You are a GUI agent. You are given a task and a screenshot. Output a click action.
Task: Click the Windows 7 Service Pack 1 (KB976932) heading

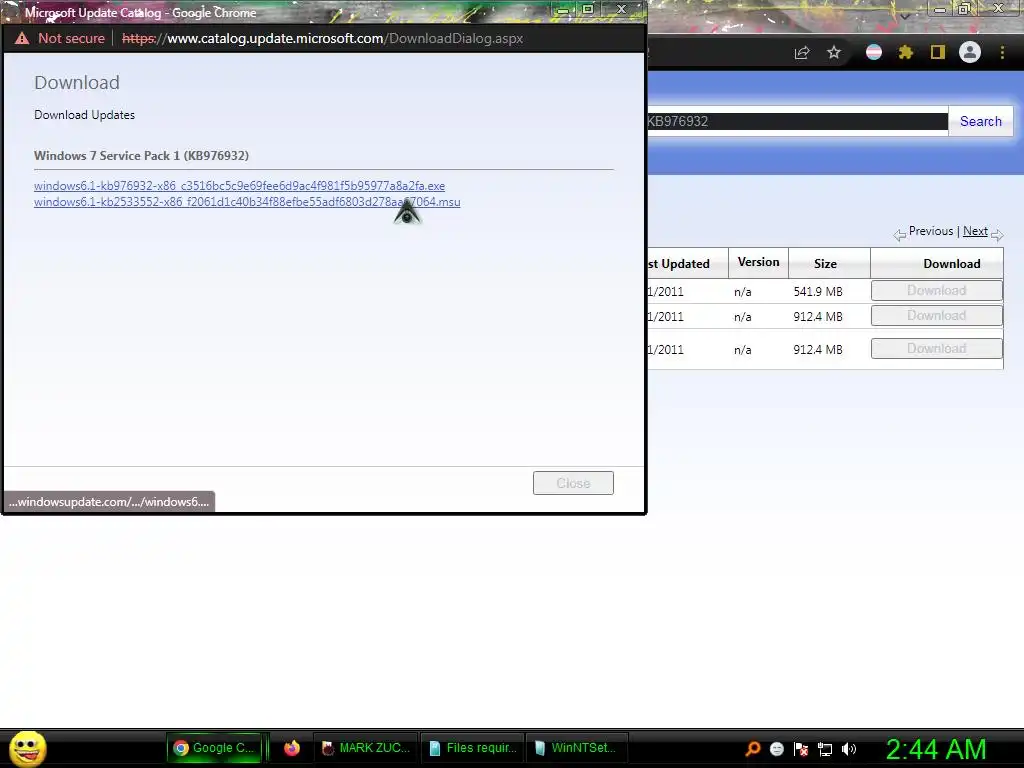141,155
